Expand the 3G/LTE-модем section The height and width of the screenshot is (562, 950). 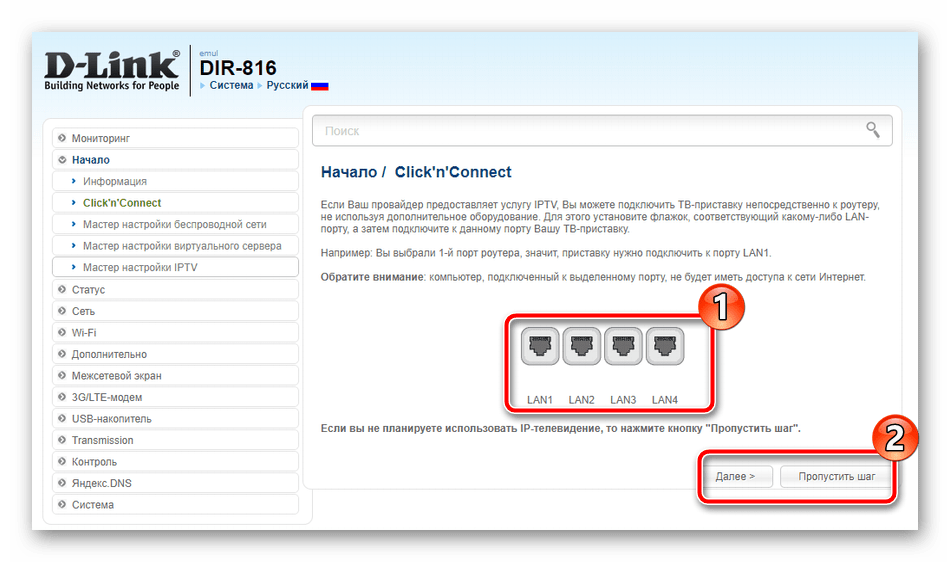tap(176, 397)
